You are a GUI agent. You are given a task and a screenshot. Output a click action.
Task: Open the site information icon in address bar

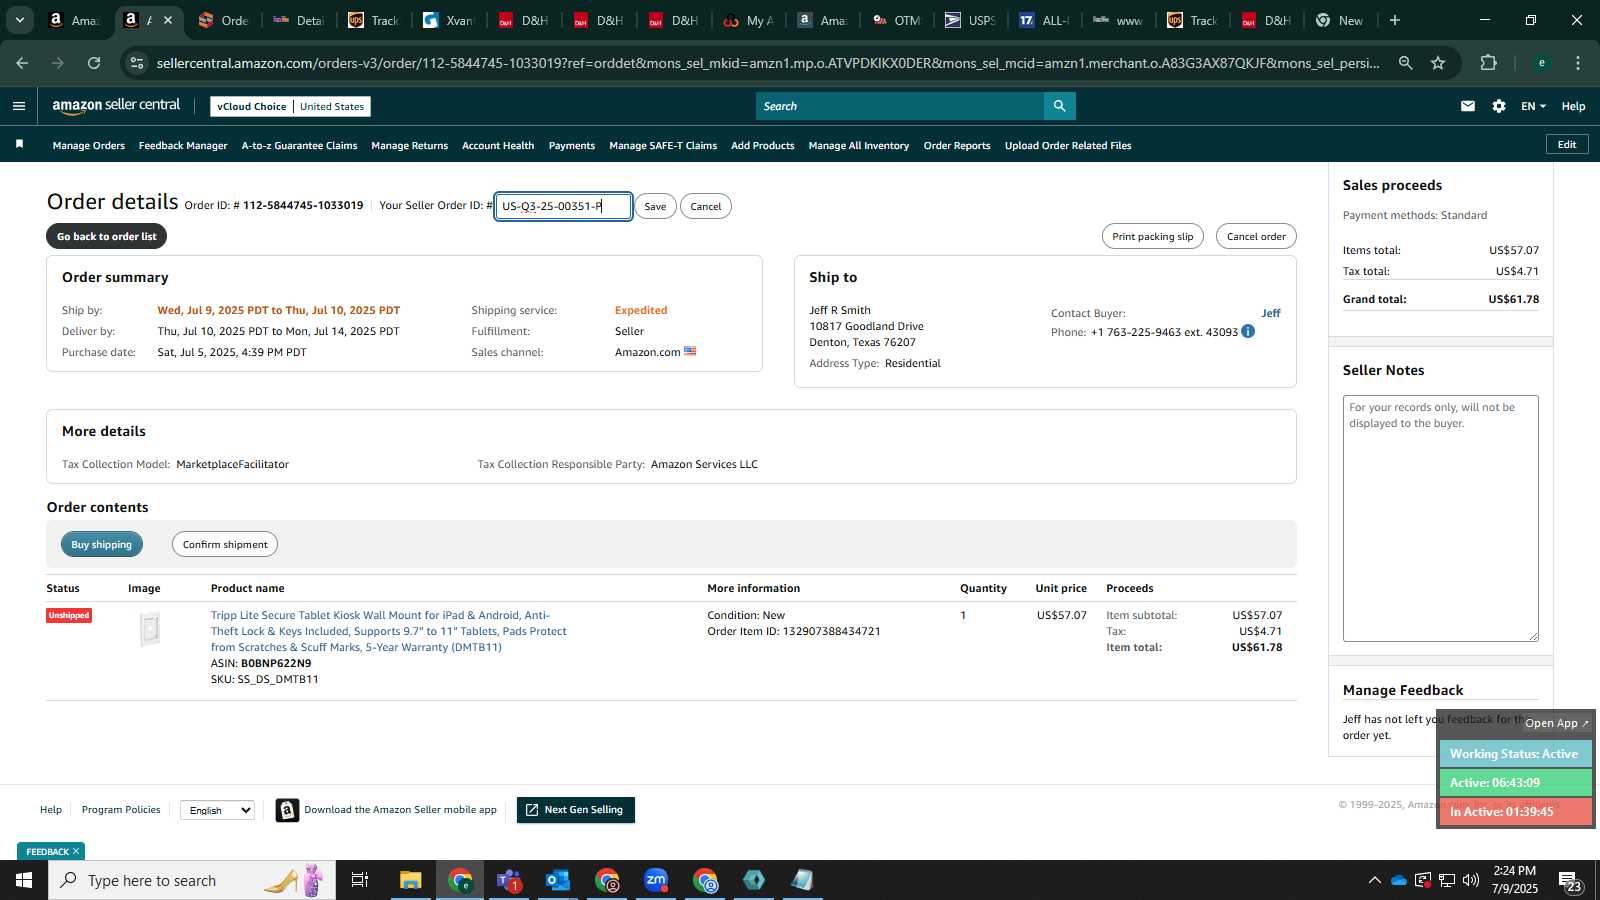click(x=137, y=63)
